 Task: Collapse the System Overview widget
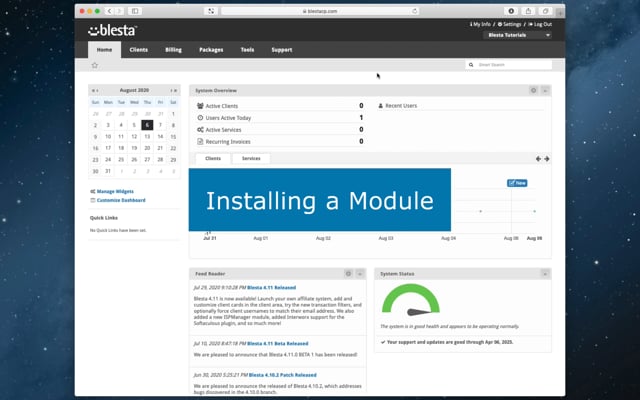(545, 90)
